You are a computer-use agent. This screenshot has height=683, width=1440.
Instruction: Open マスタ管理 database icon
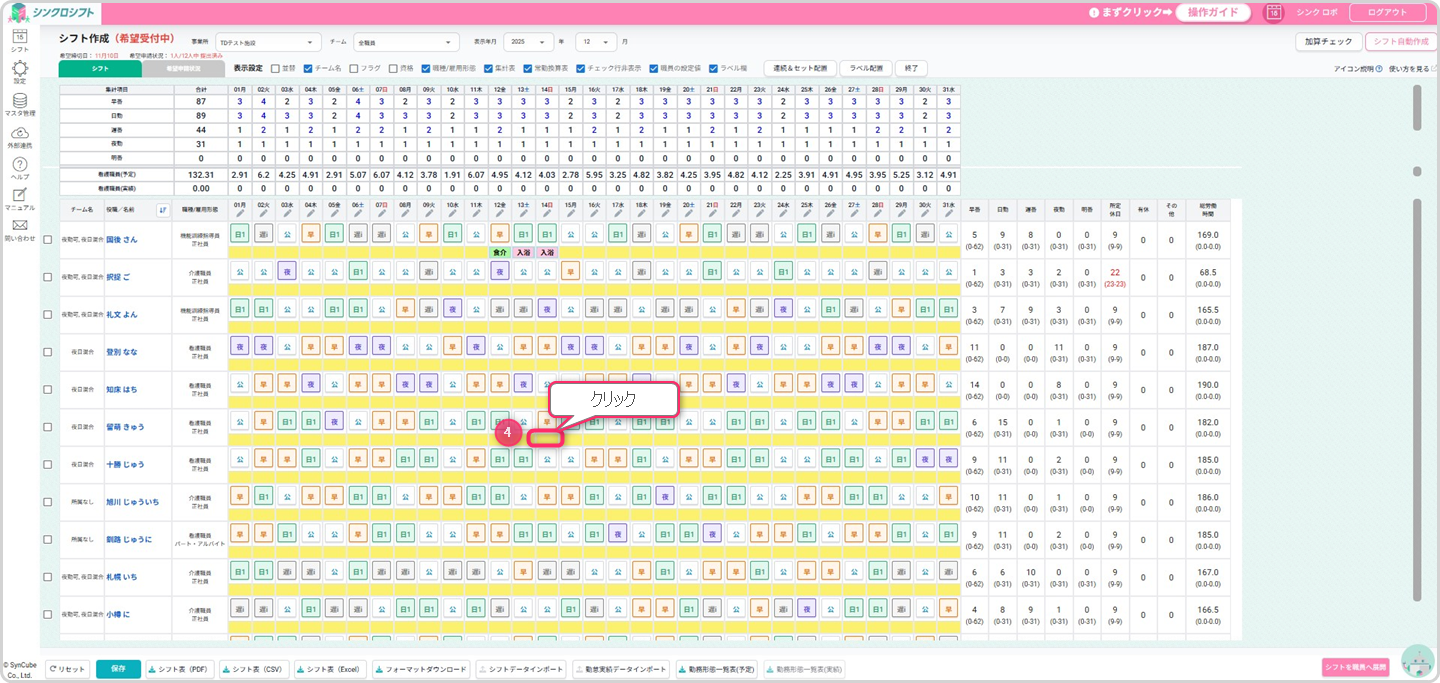(x=19, y=101)
